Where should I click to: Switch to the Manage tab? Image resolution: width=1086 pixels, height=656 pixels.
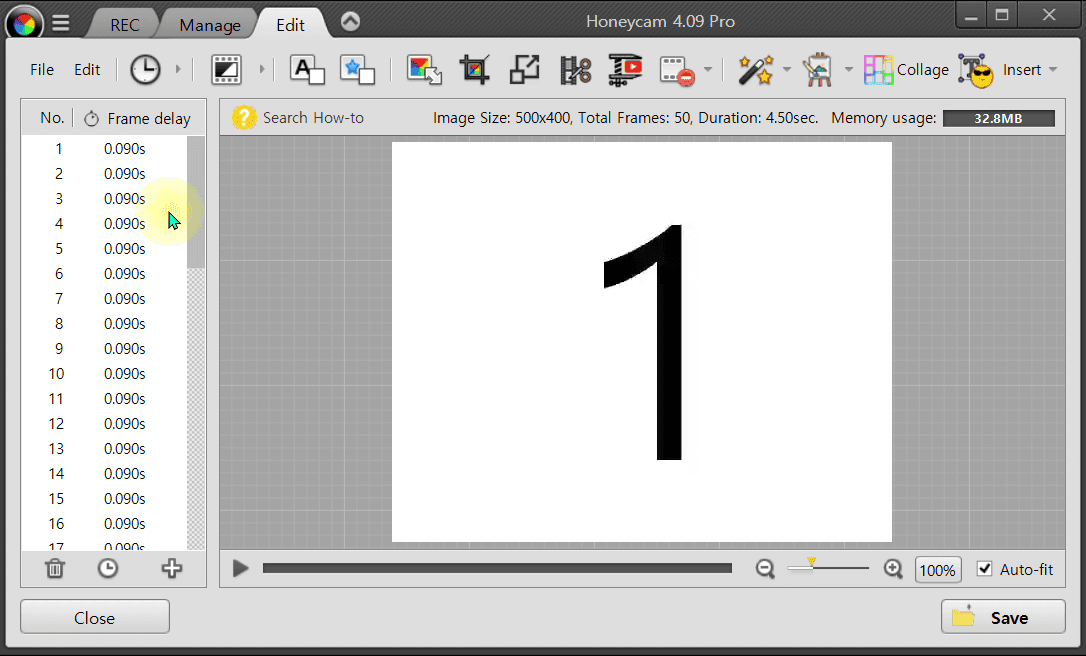pos(210,25)
